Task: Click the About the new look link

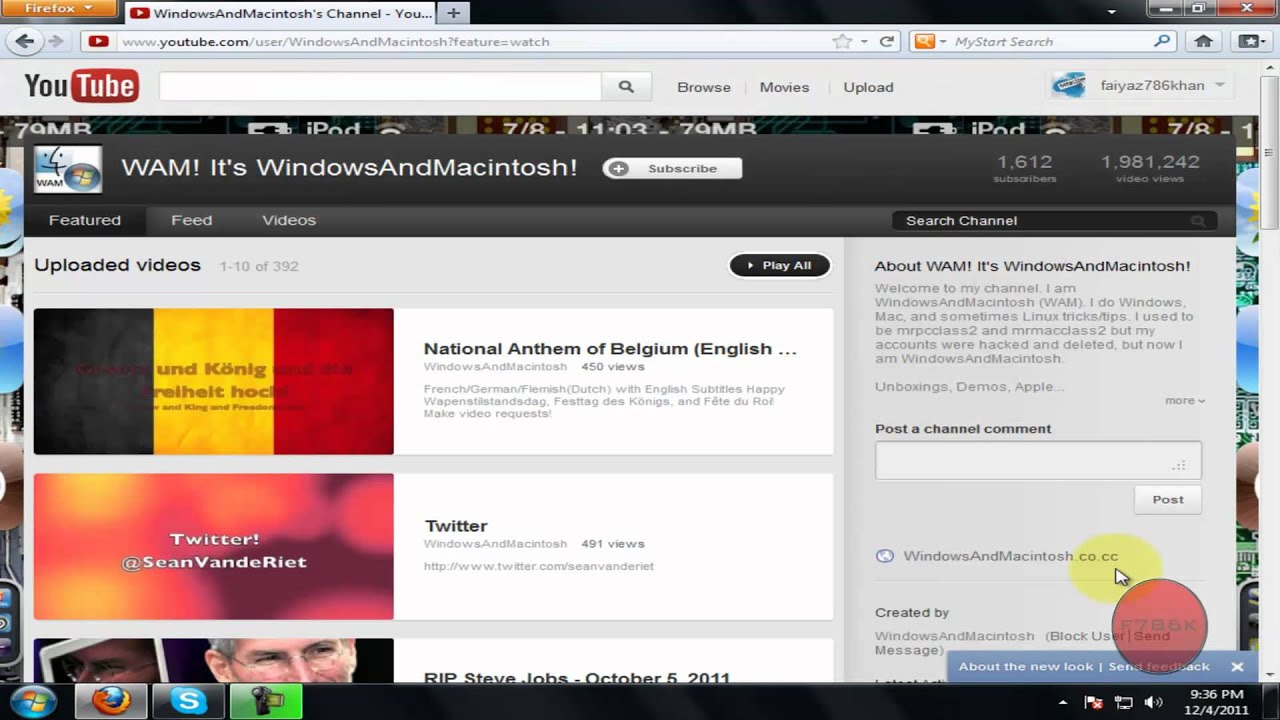Action: point(1026,666)
